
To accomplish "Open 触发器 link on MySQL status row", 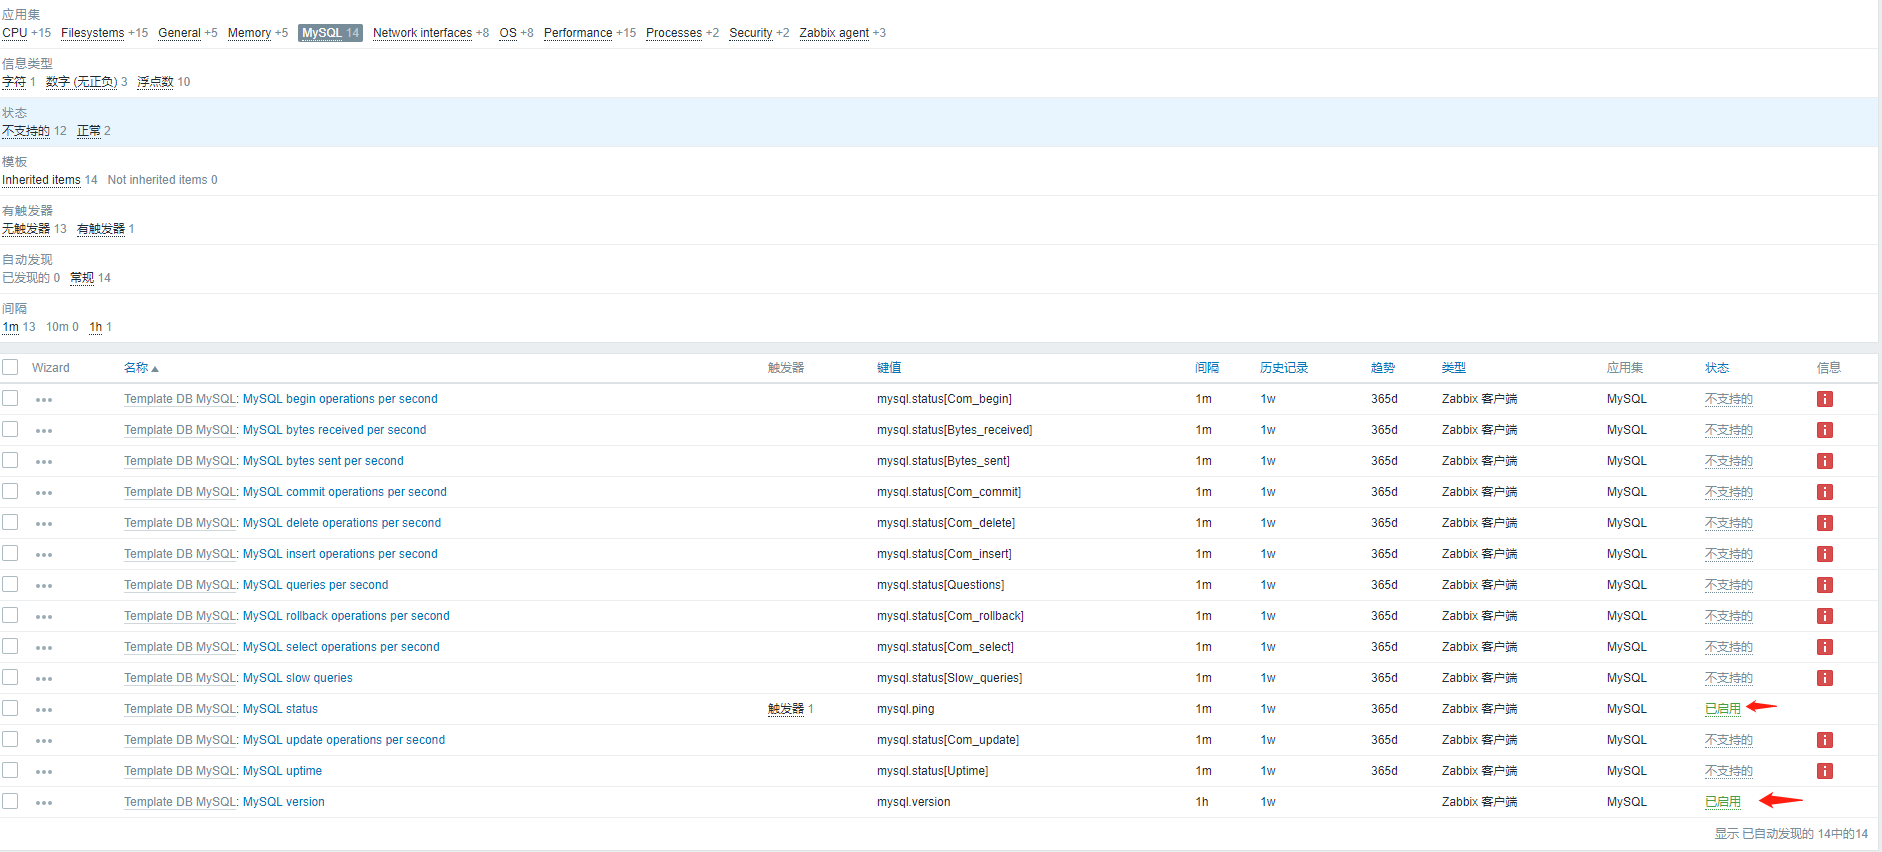I will [x=786, y=709].
